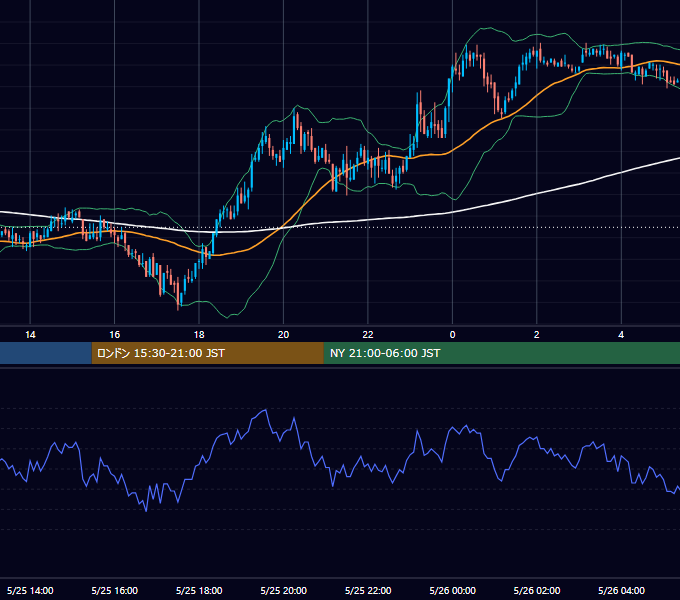Click the 5/26 04:00 date label
Viewport: 680px width, 600px height.
tap(621, 590)
